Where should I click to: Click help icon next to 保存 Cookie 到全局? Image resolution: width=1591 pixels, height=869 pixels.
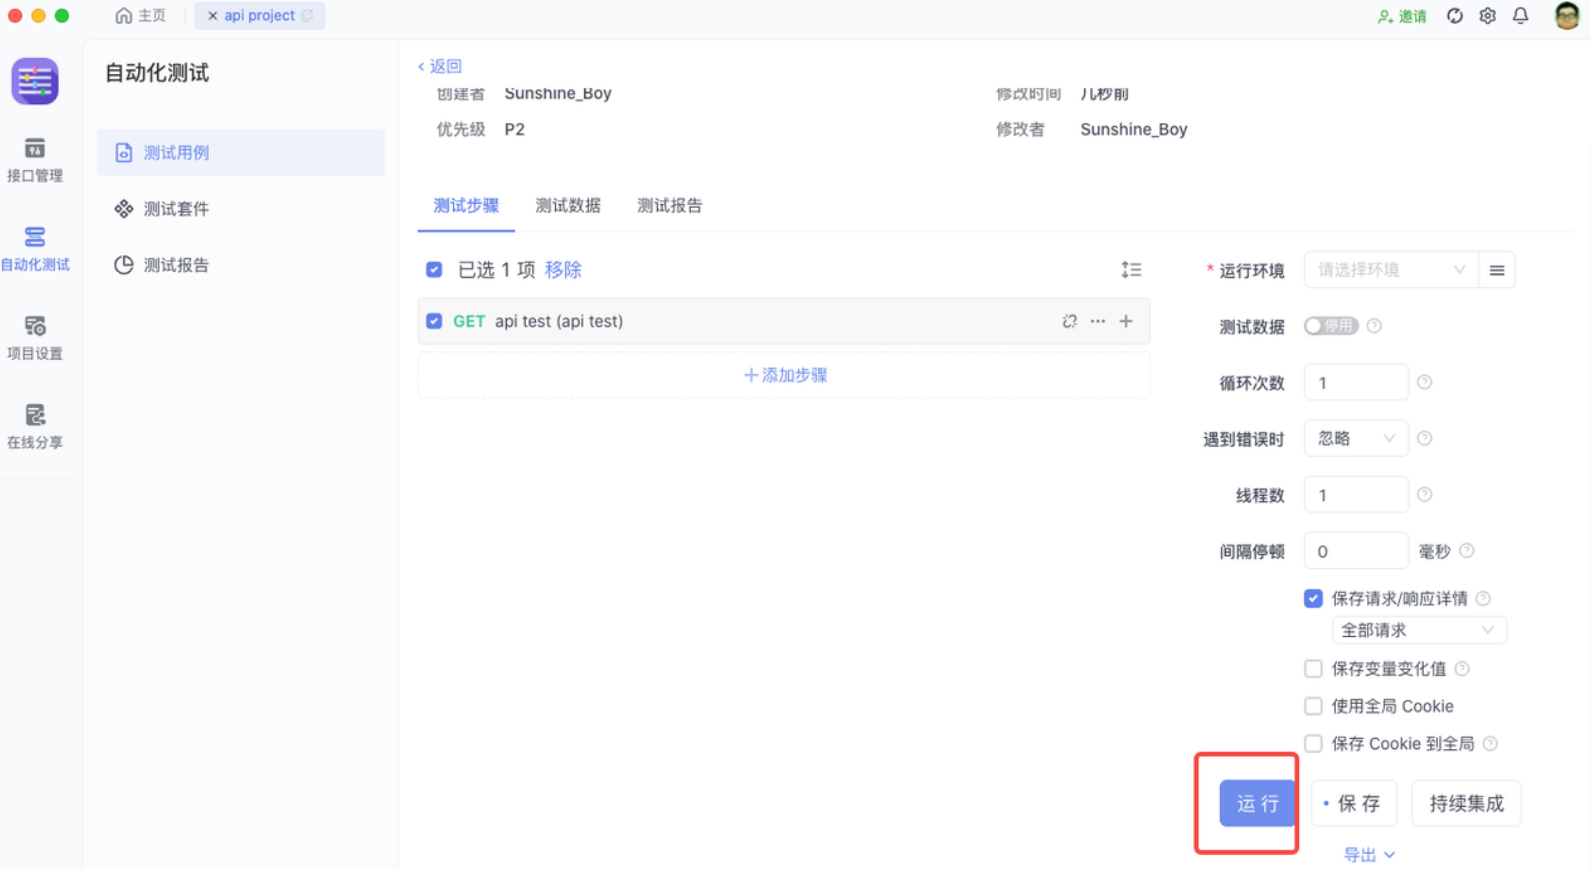coord(1490,743)
